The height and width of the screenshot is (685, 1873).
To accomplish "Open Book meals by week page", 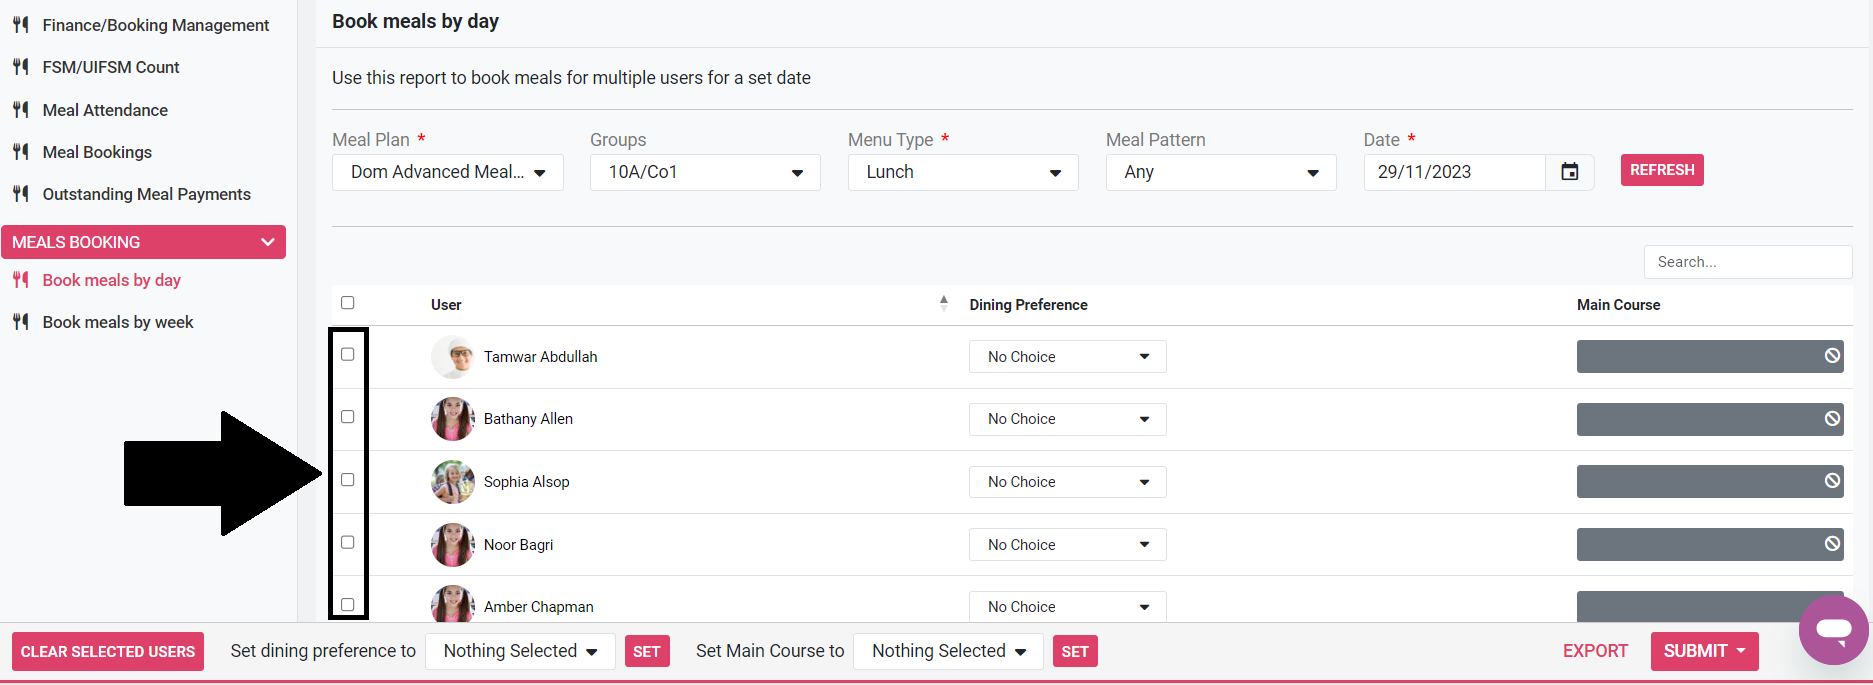I will coord(118,322).
